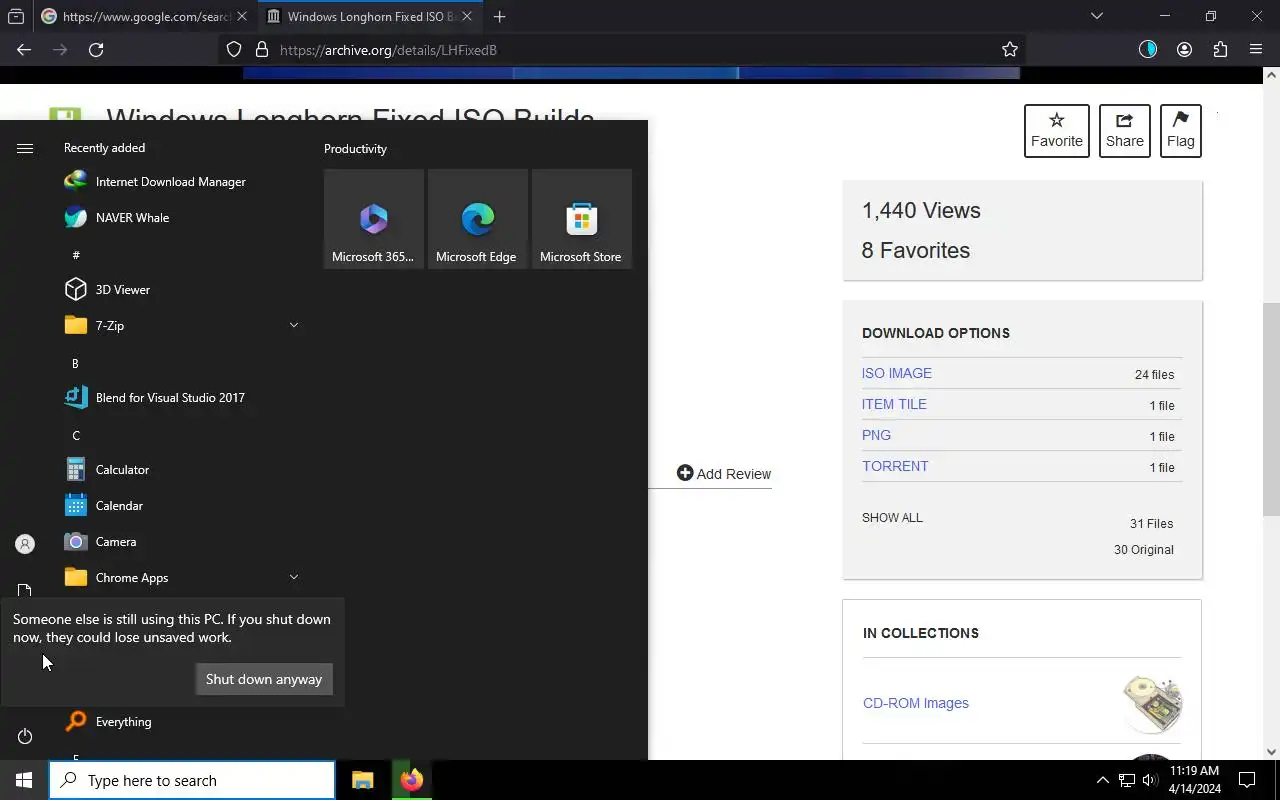Image resolution: width=1280 pixels, height=800 pixels.
Task: Open the Microsoft Store tile
Action: (582, 218)
